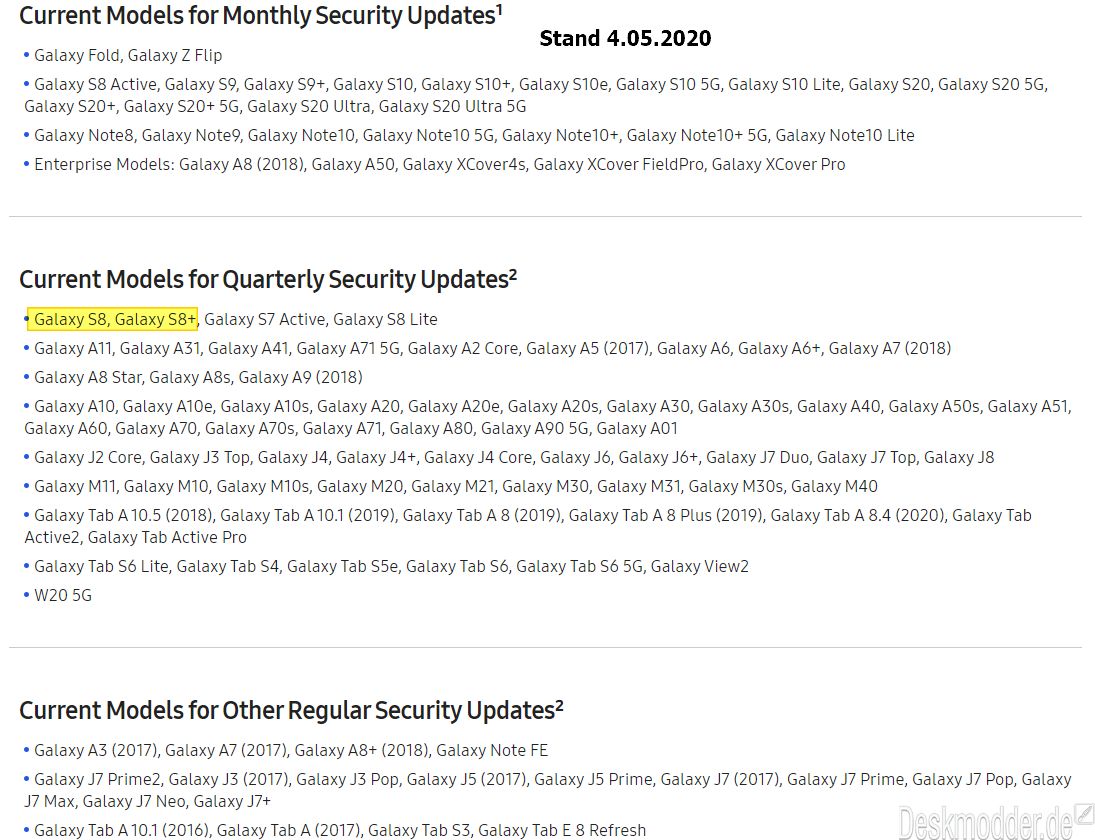The image size is (1095, 840).
Task: Click the Quarterly Security Updates heading
Action: [267, 279]
